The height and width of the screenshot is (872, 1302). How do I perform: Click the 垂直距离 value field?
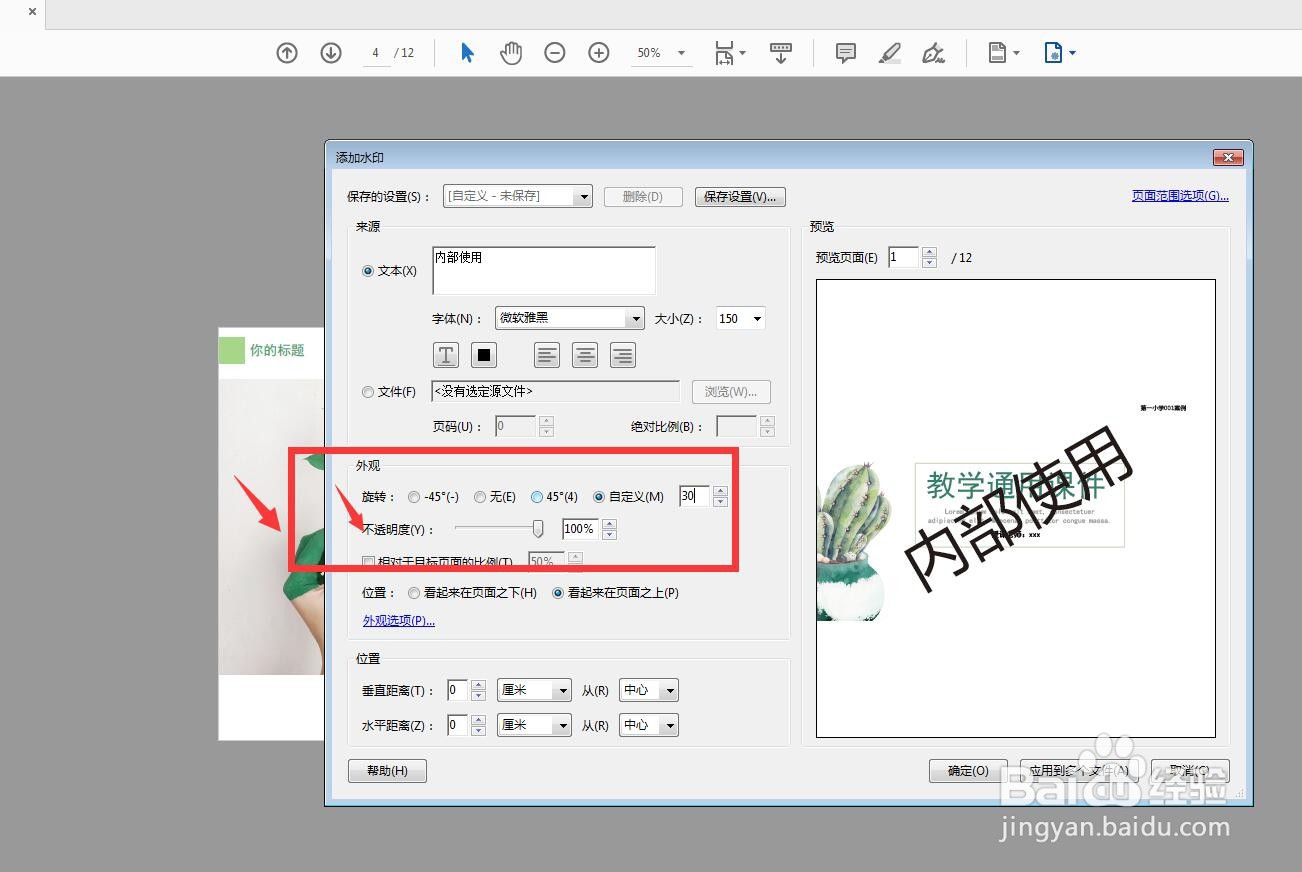[x=457, y=690]
